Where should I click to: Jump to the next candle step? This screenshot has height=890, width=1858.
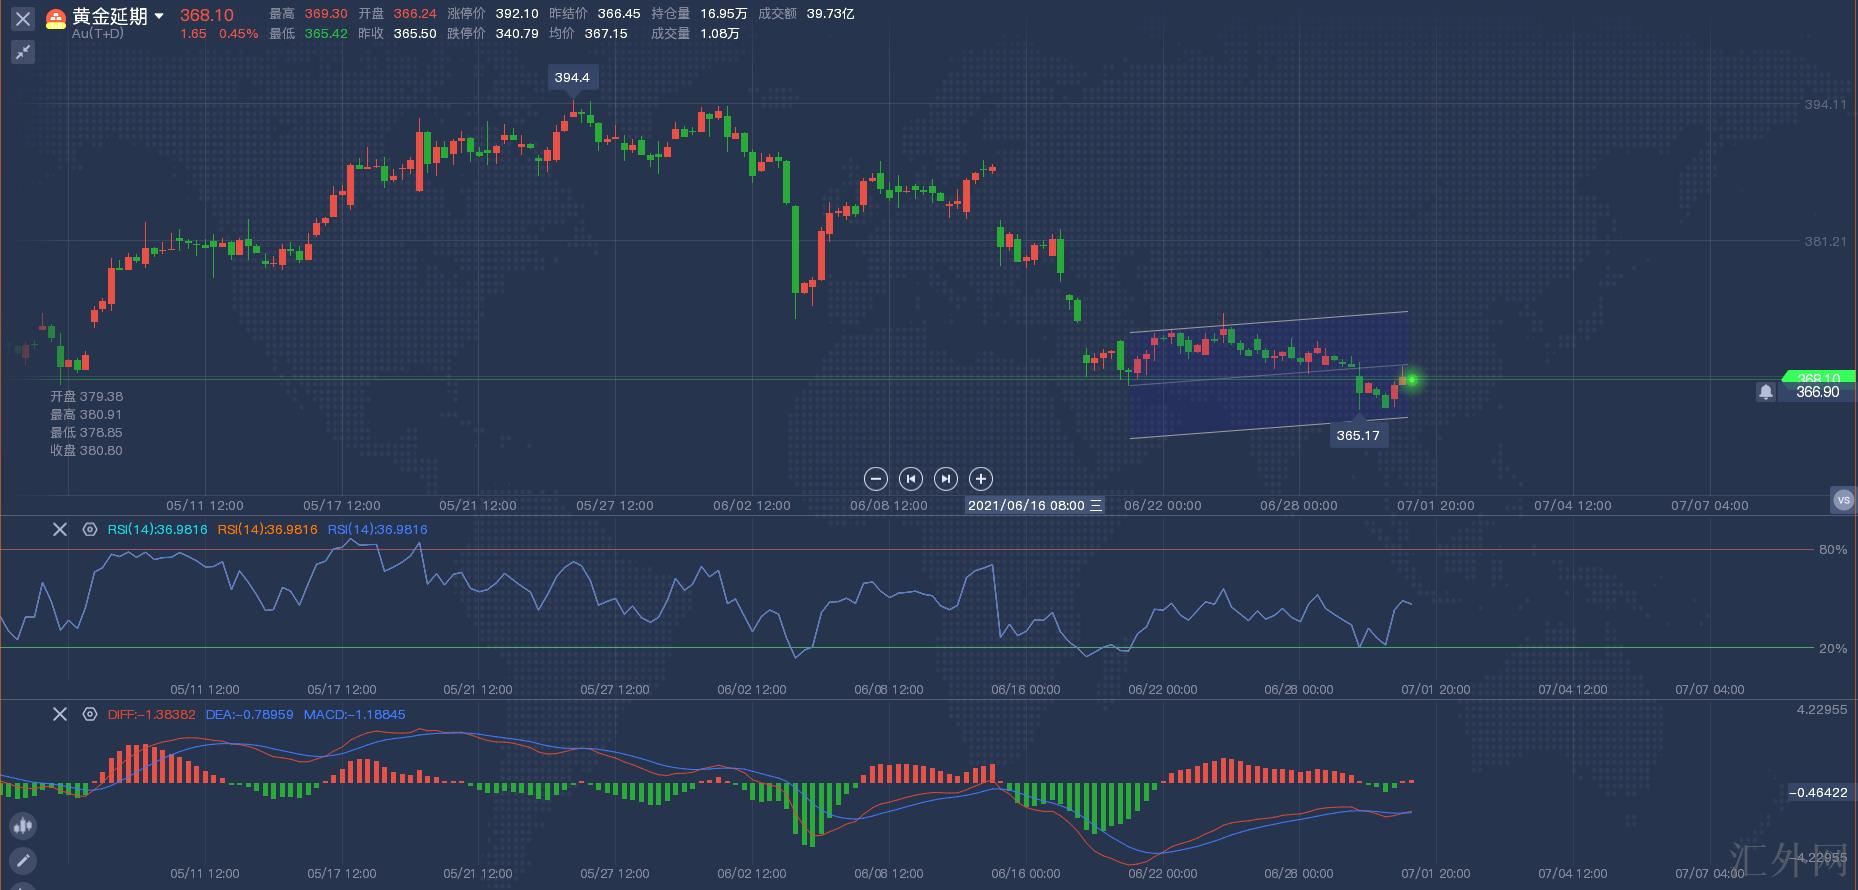tap(945, 479)
